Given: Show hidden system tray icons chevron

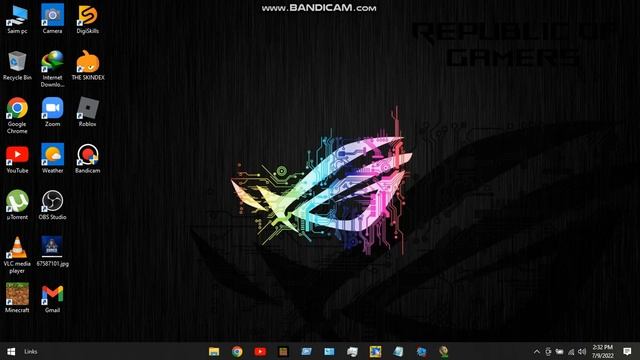Looking at the screenshot, I should click(537, 351).
